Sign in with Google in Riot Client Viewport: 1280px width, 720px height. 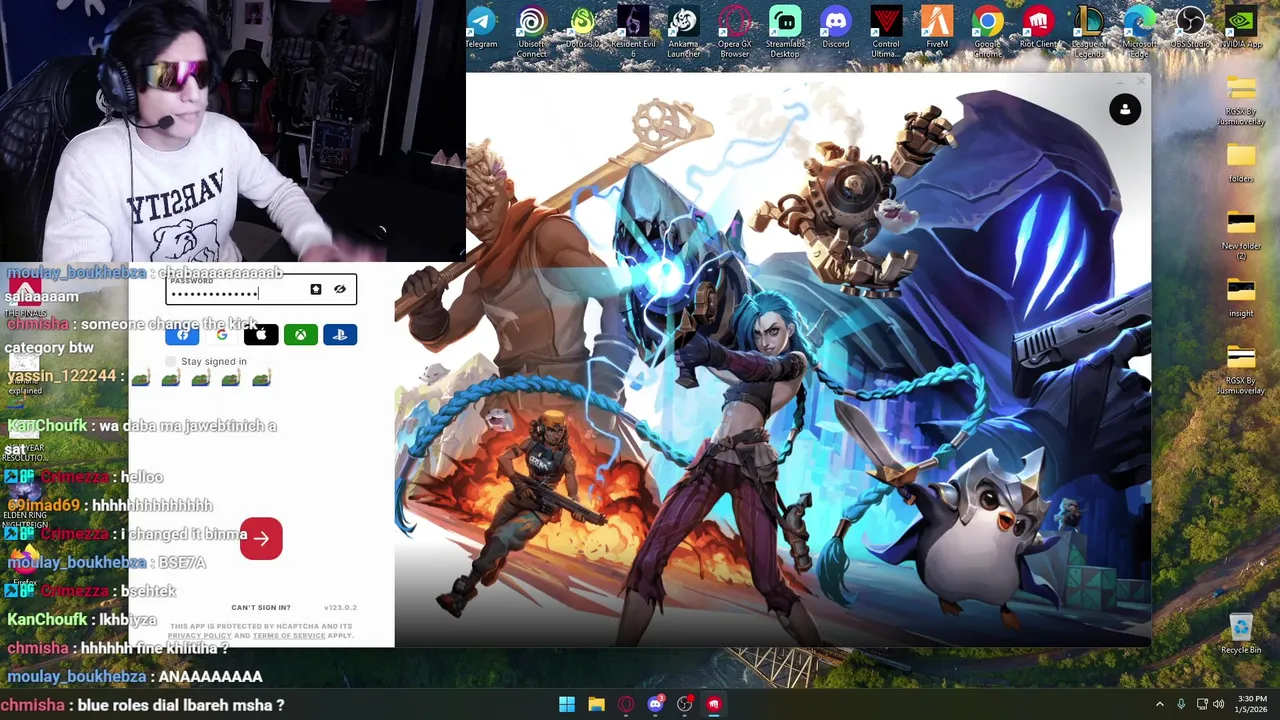[x=222, y=335]
